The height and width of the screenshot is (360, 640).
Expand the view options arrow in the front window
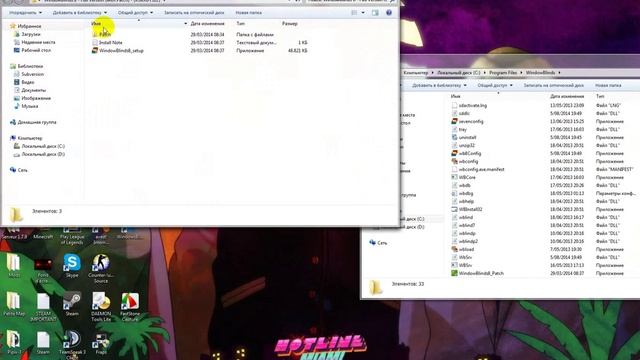click(363, 13)
